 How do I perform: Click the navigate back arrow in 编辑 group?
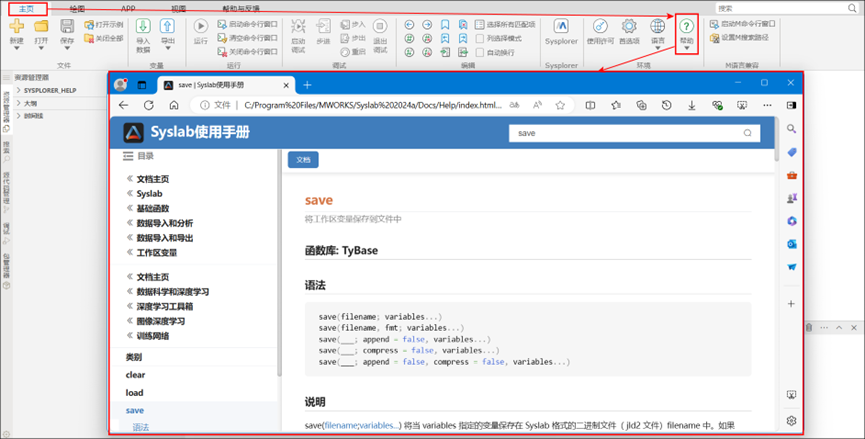tap(409, 24)
